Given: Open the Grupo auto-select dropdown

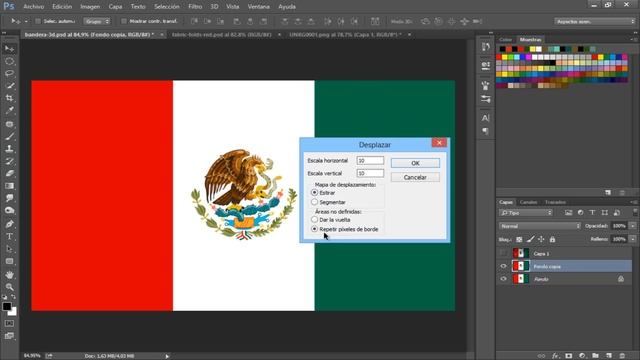Looking at the screenshot, I should pyautogui.click(x=97, y=21).
